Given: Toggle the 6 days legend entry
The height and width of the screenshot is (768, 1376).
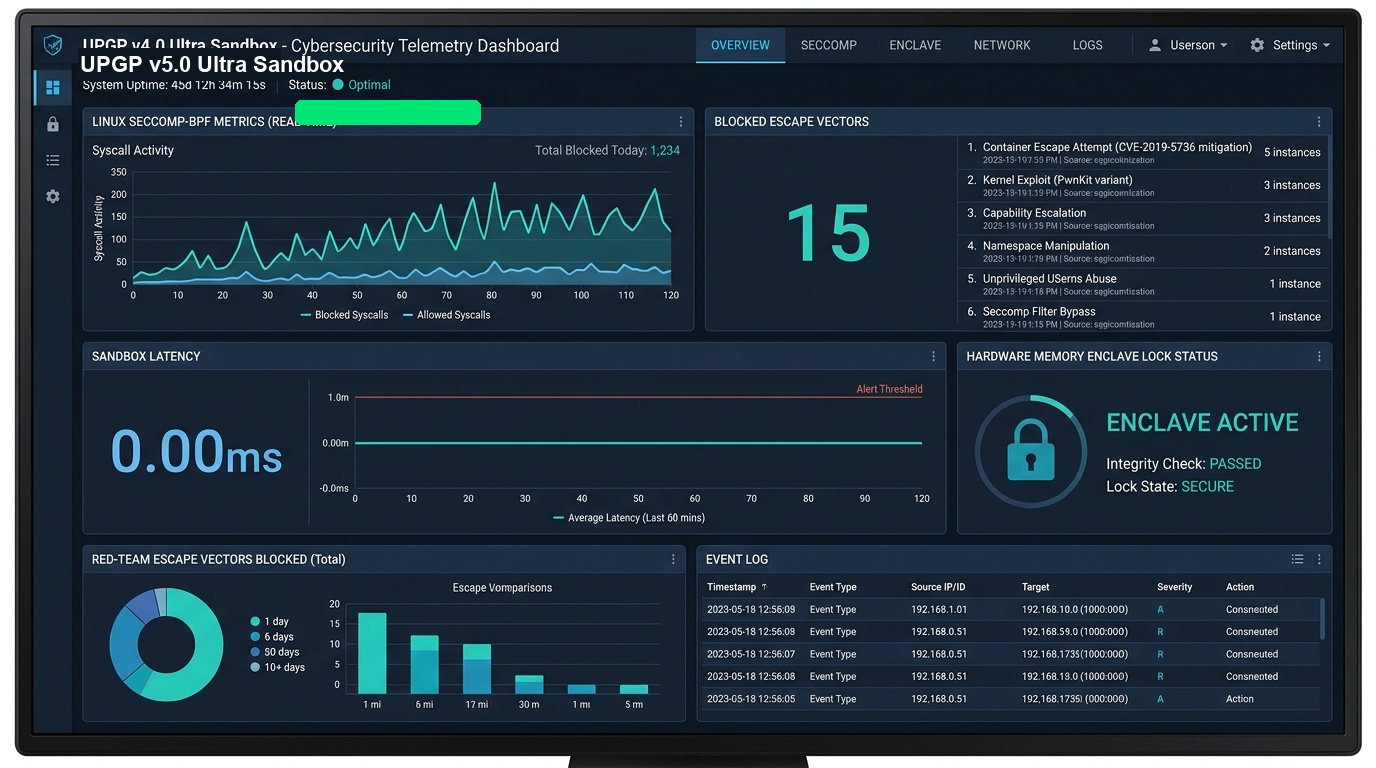Looking at the screenshot, I should pos(272,637).
